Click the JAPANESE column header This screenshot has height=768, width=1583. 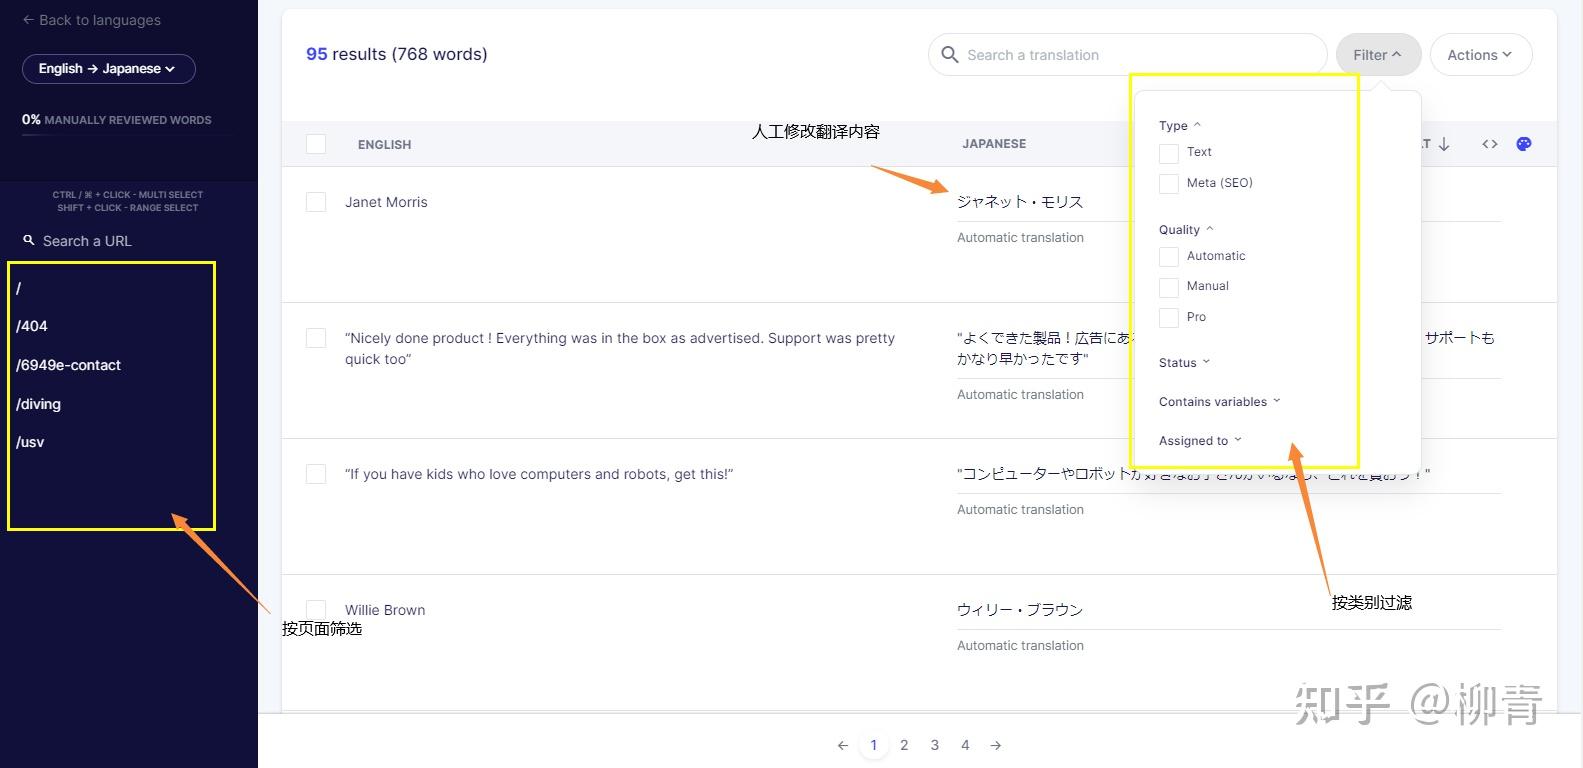coord(994,144)
